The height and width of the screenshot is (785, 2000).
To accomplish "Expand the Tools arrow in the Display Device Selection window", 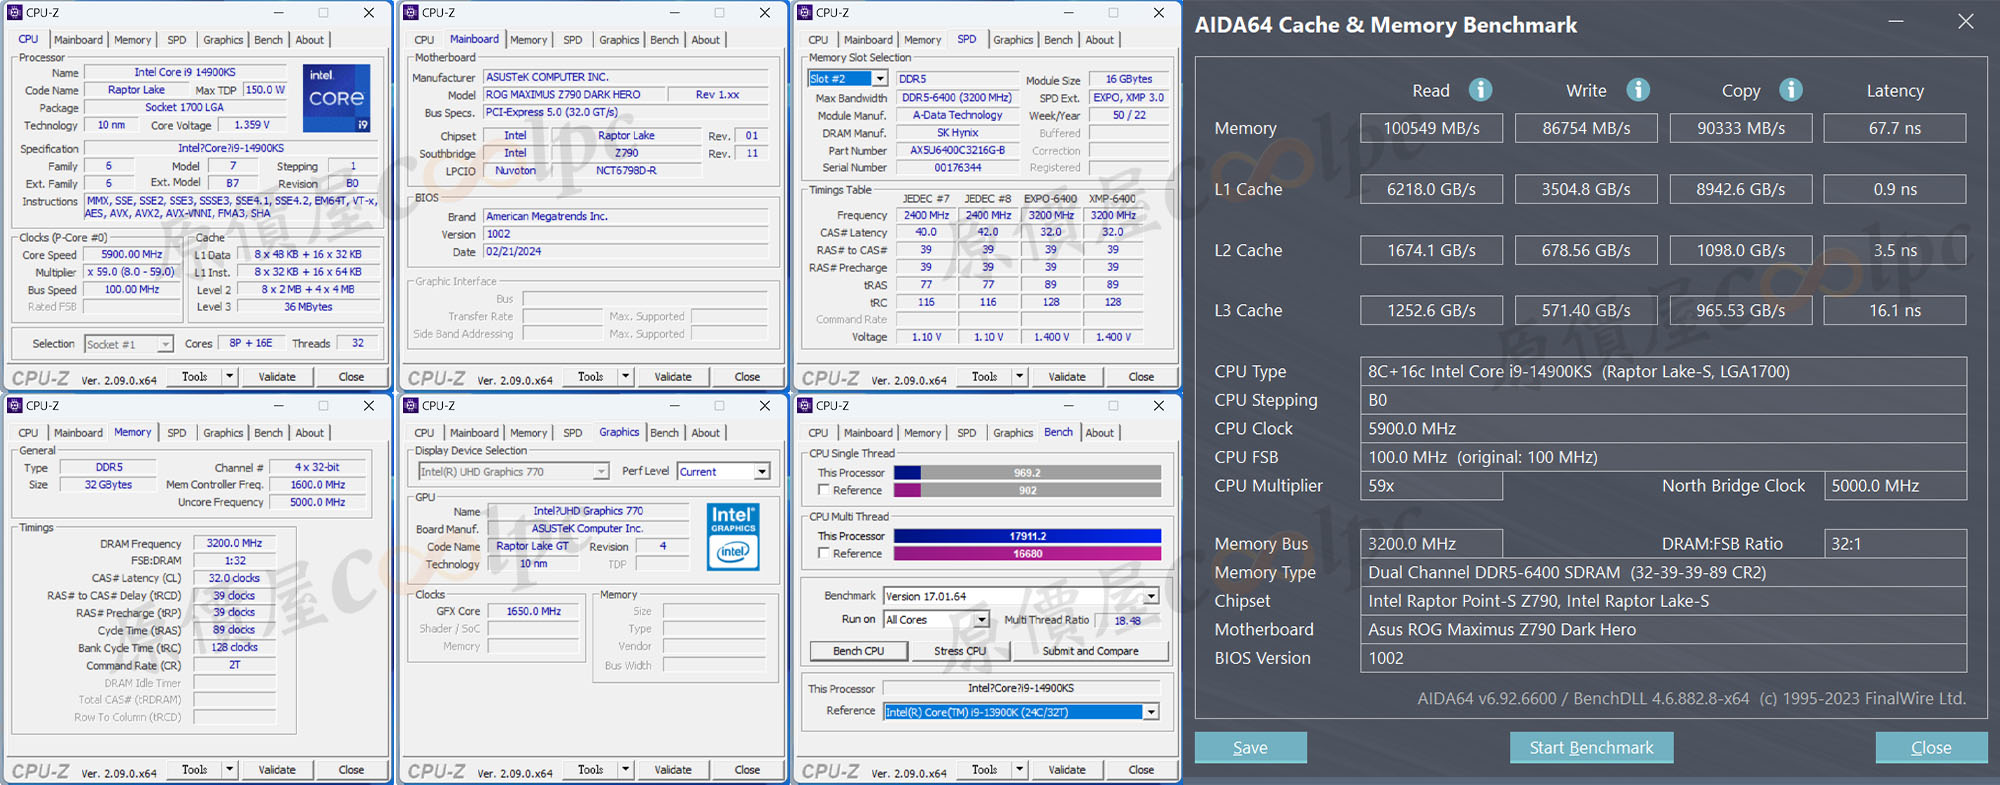I will pyautogui.click(x=626, y=770).
